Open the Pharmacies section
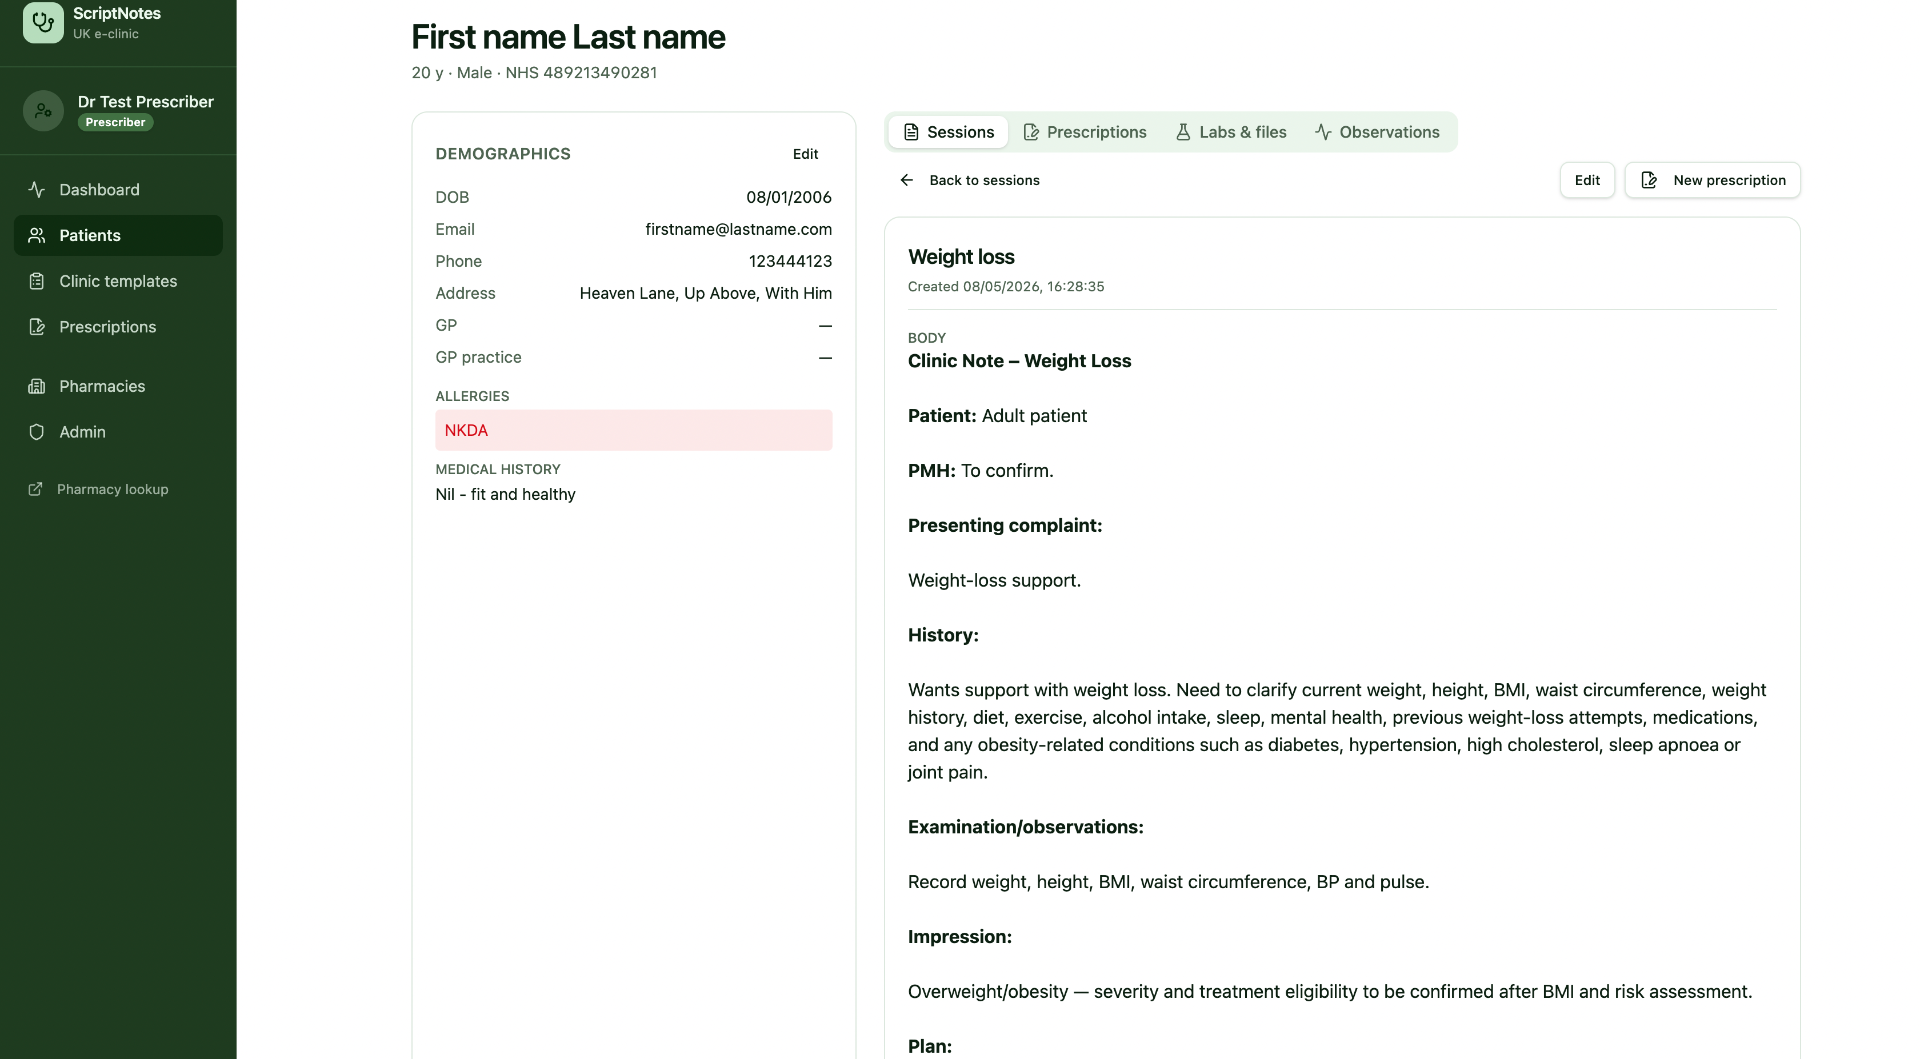 click(118, 387)
